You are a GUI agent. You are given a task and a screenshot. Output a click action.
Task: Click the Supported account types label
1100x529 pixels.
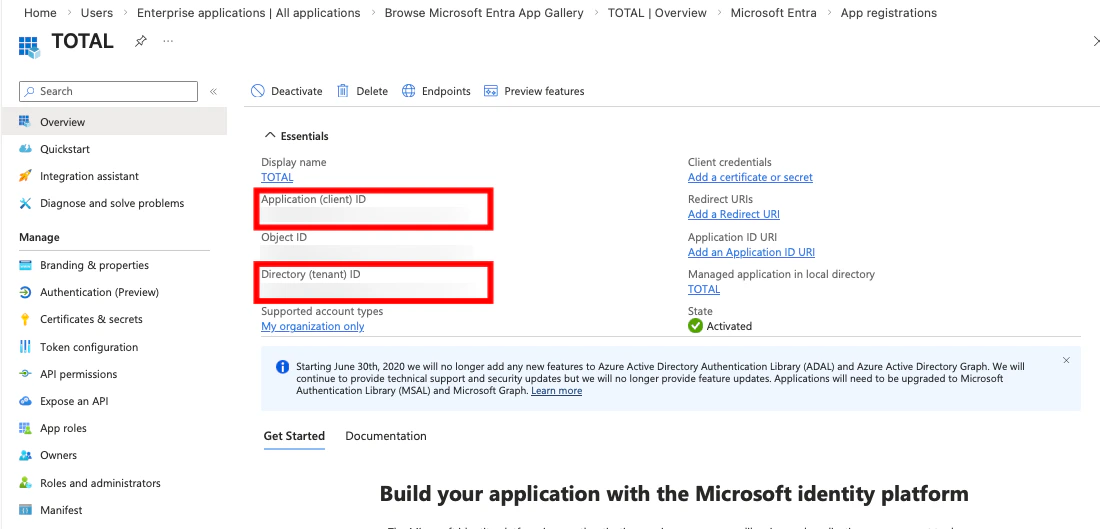click(322, 311)
